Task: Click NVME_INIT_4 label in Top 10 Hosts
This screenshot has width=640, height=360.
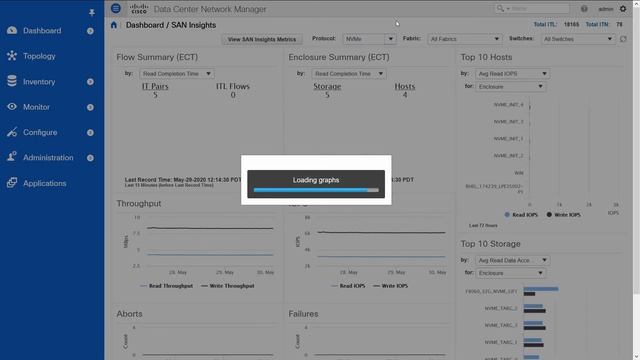Action: coord(508,104)
